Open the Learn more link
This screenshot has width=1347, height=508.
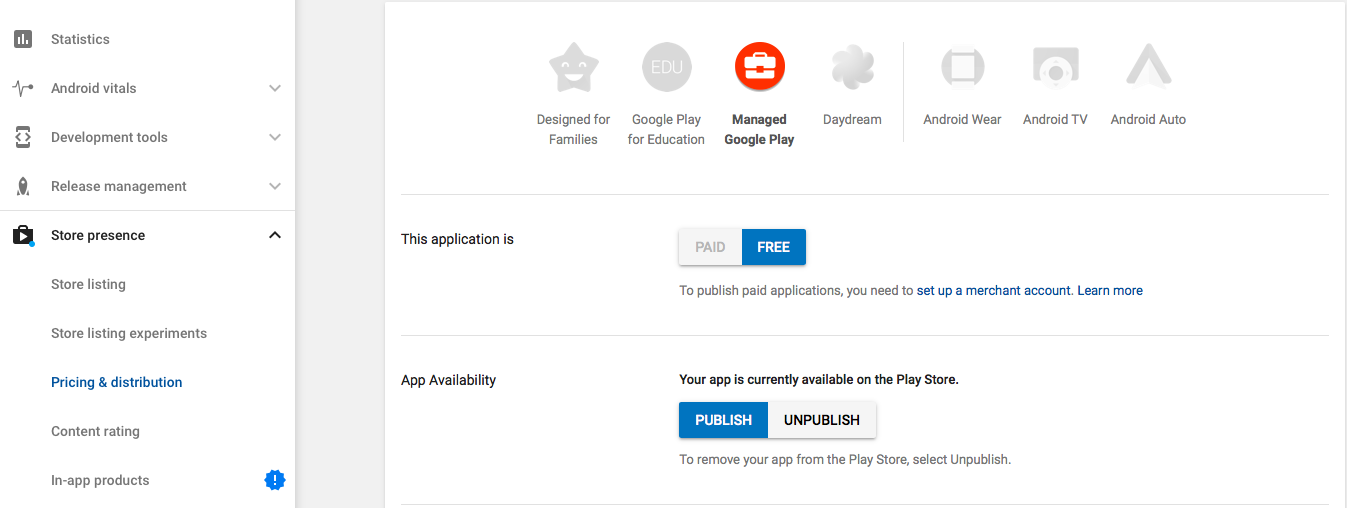coord(1110,290)
